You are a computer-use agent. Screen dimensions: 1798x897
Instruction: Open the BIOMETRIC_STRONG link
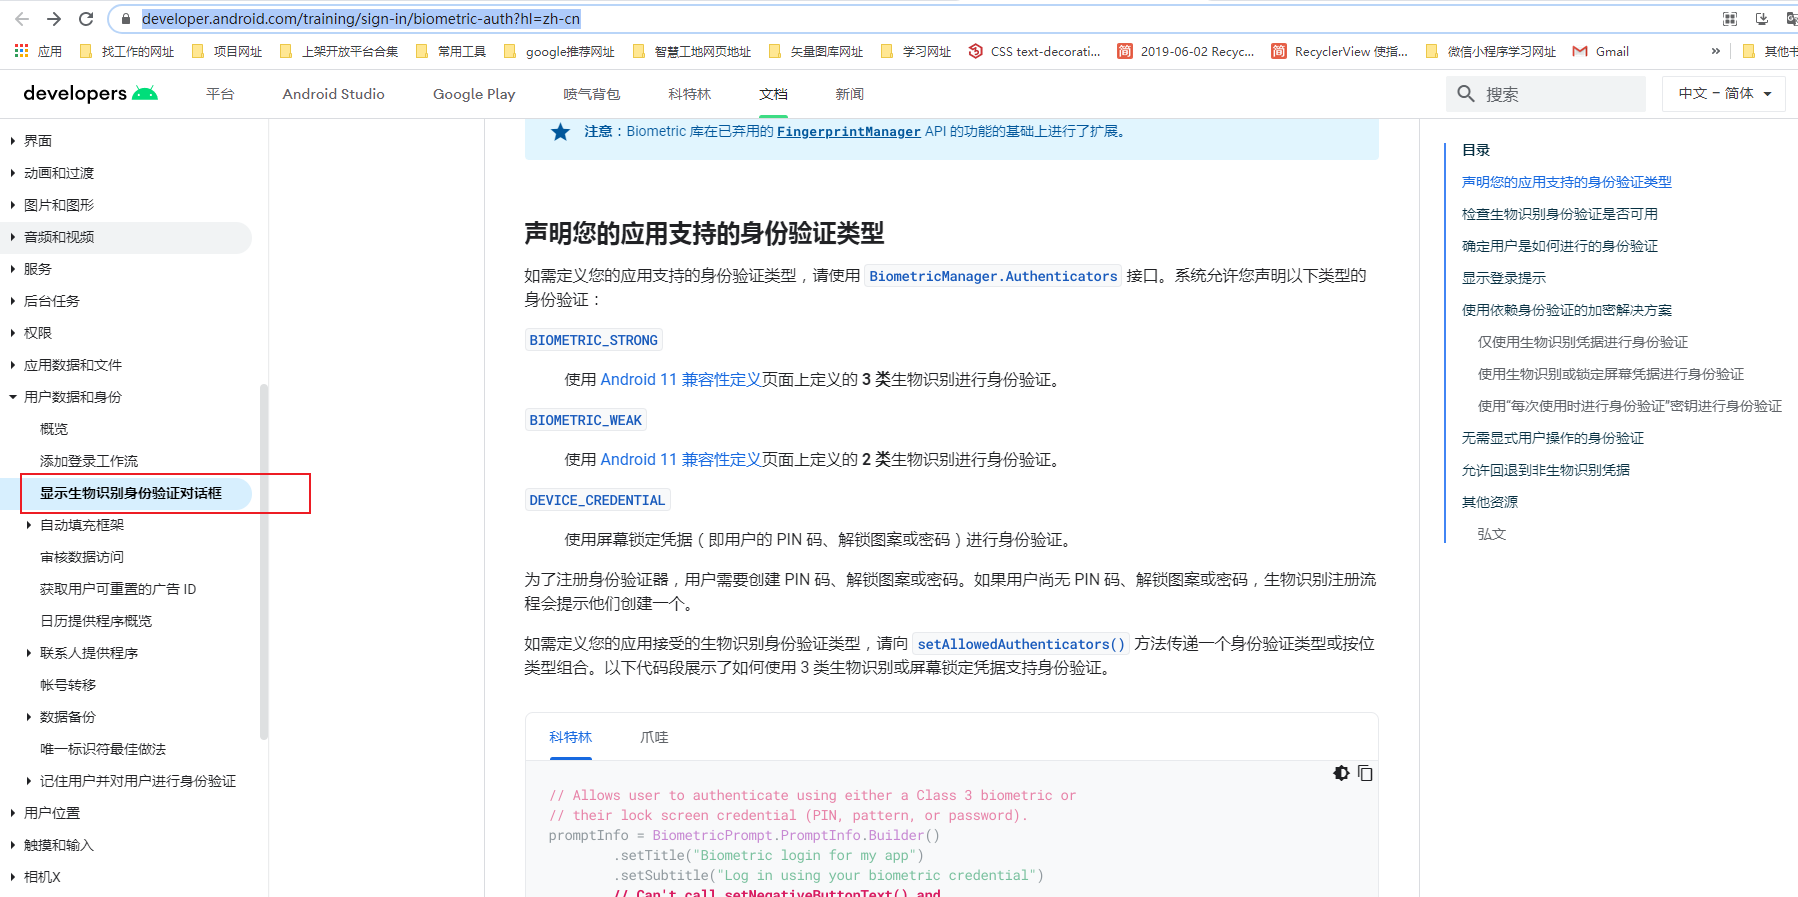coord(594,340)
